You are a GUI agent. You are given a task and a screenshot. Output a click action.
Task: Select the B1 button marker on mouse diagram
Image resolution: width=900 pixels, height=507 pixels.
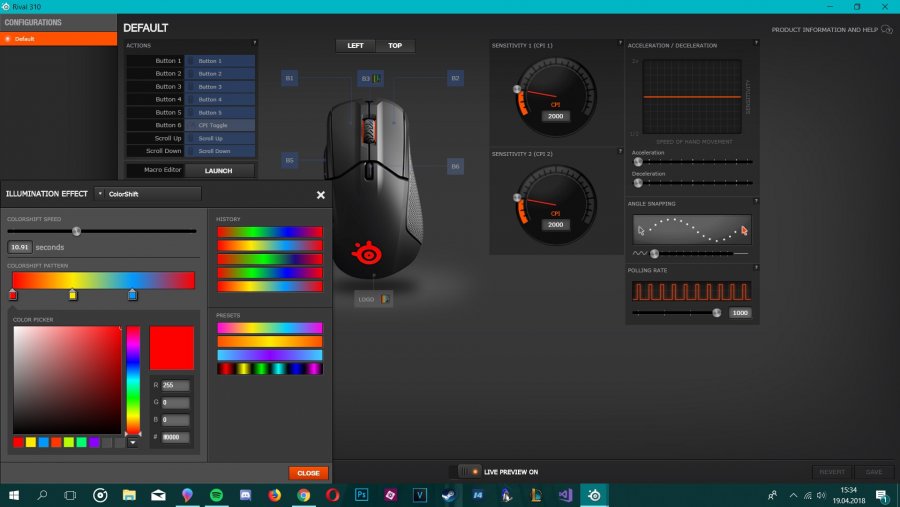pos(289,78)
